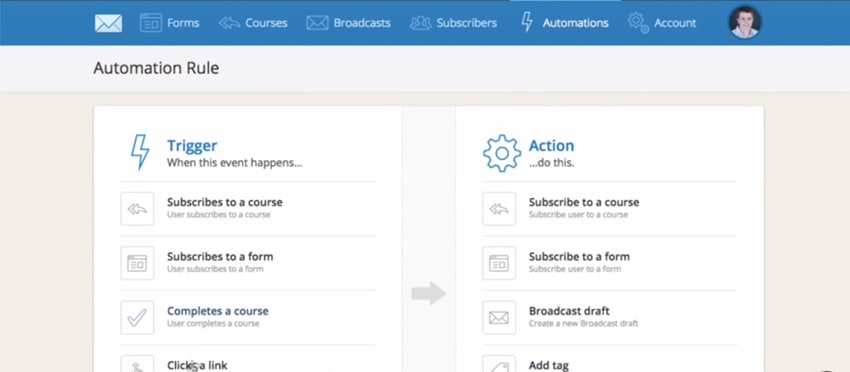Select the Completes a course checkmark icon
The width and height of the screenshot is (850, 372).
tap(137, 318)
